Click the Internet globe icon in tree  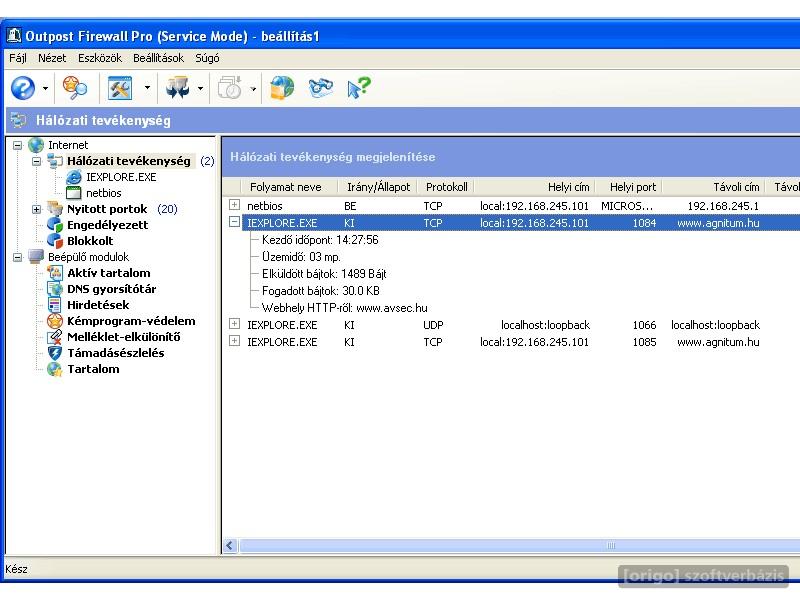[x=36, y=145]
